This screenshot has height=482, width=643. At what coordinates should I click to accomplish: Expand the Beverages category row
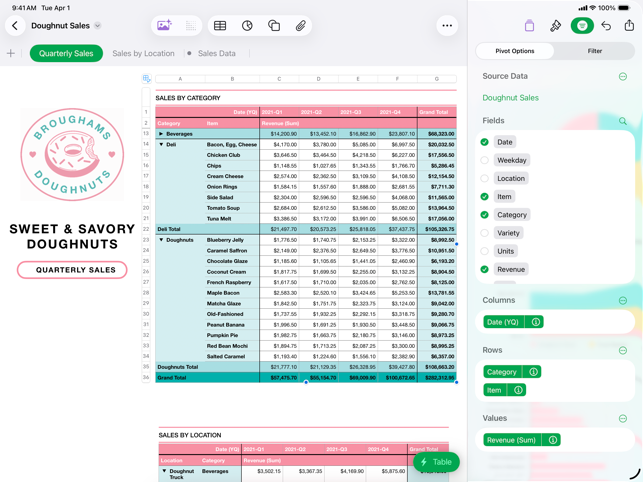pos(161,134)
